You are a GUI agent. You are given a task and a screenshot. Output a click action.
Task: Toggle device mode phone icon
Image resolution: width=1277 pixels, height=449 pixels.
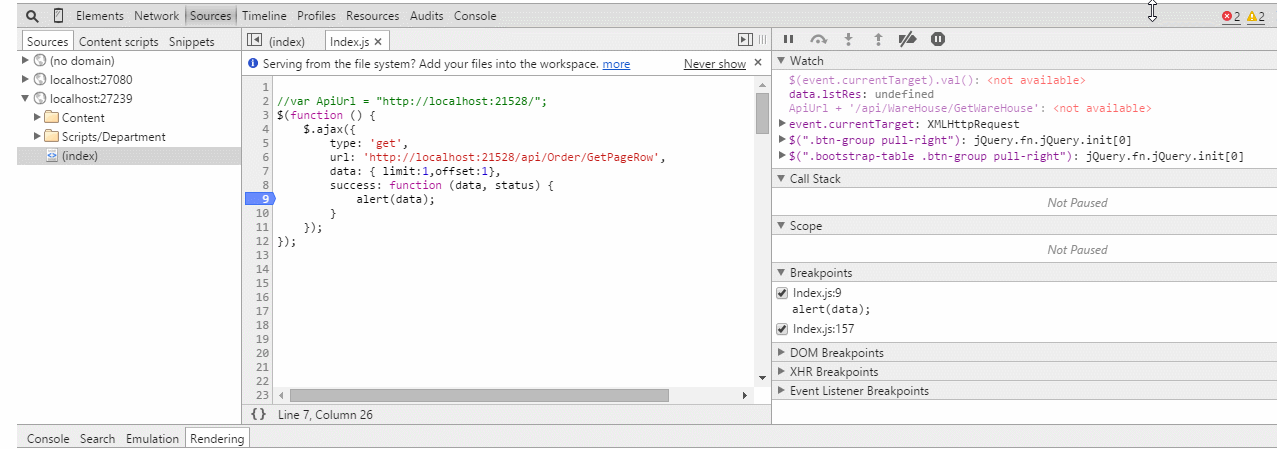pyautogui.click(x=59, y=16)
